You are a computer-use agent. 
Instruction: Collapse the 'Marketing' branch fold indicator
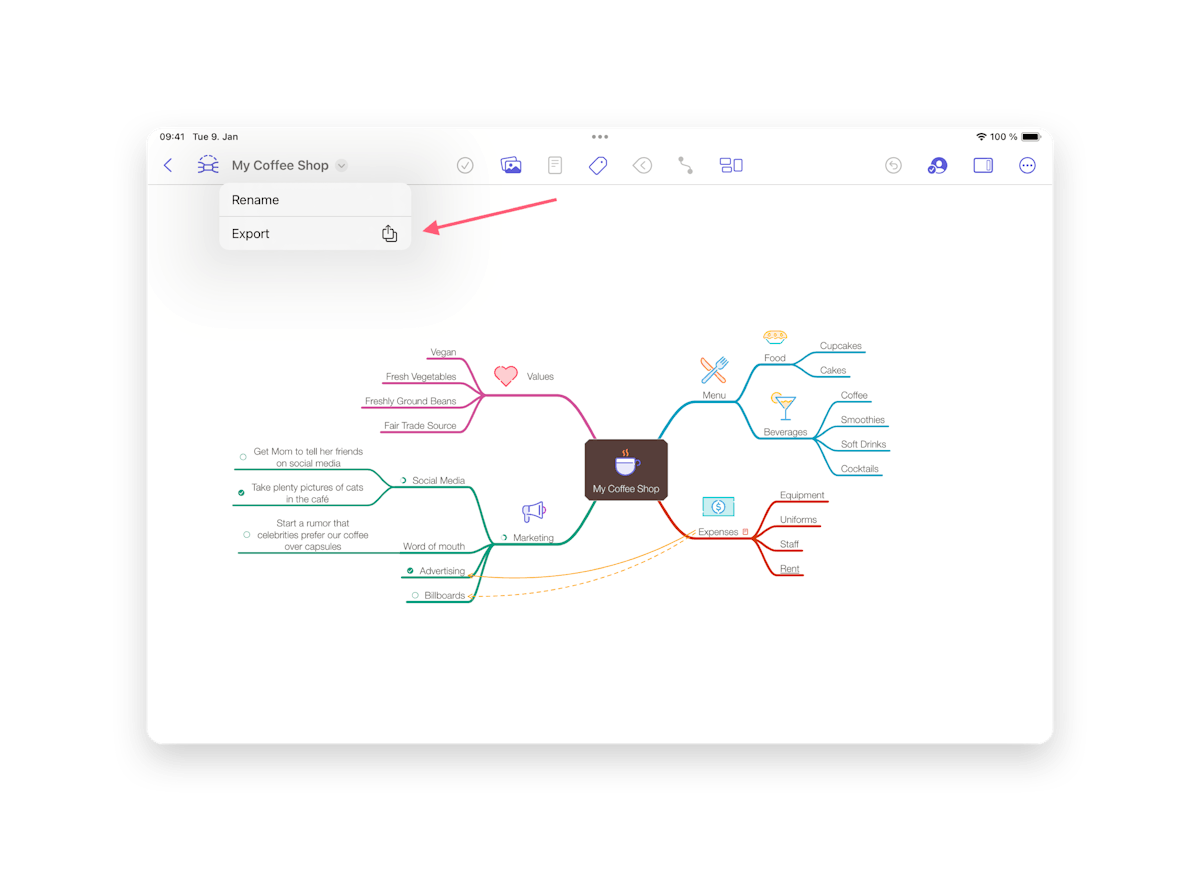(503, 537)
